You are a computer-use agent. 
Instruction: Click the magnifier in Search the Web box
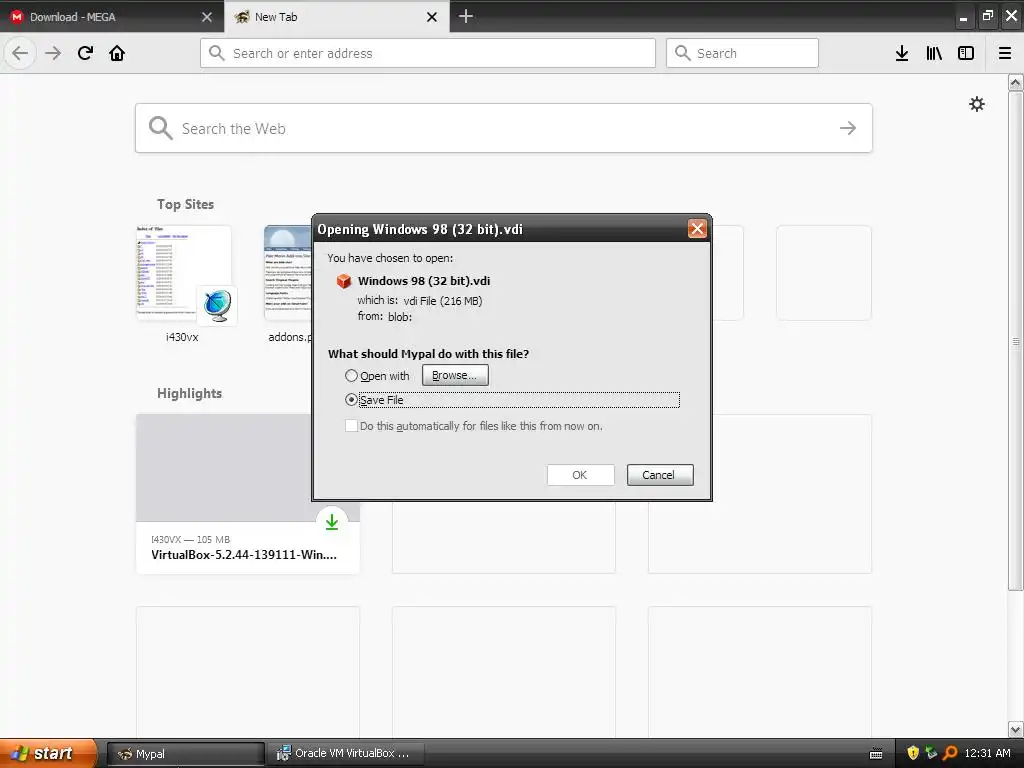[160, 128]
